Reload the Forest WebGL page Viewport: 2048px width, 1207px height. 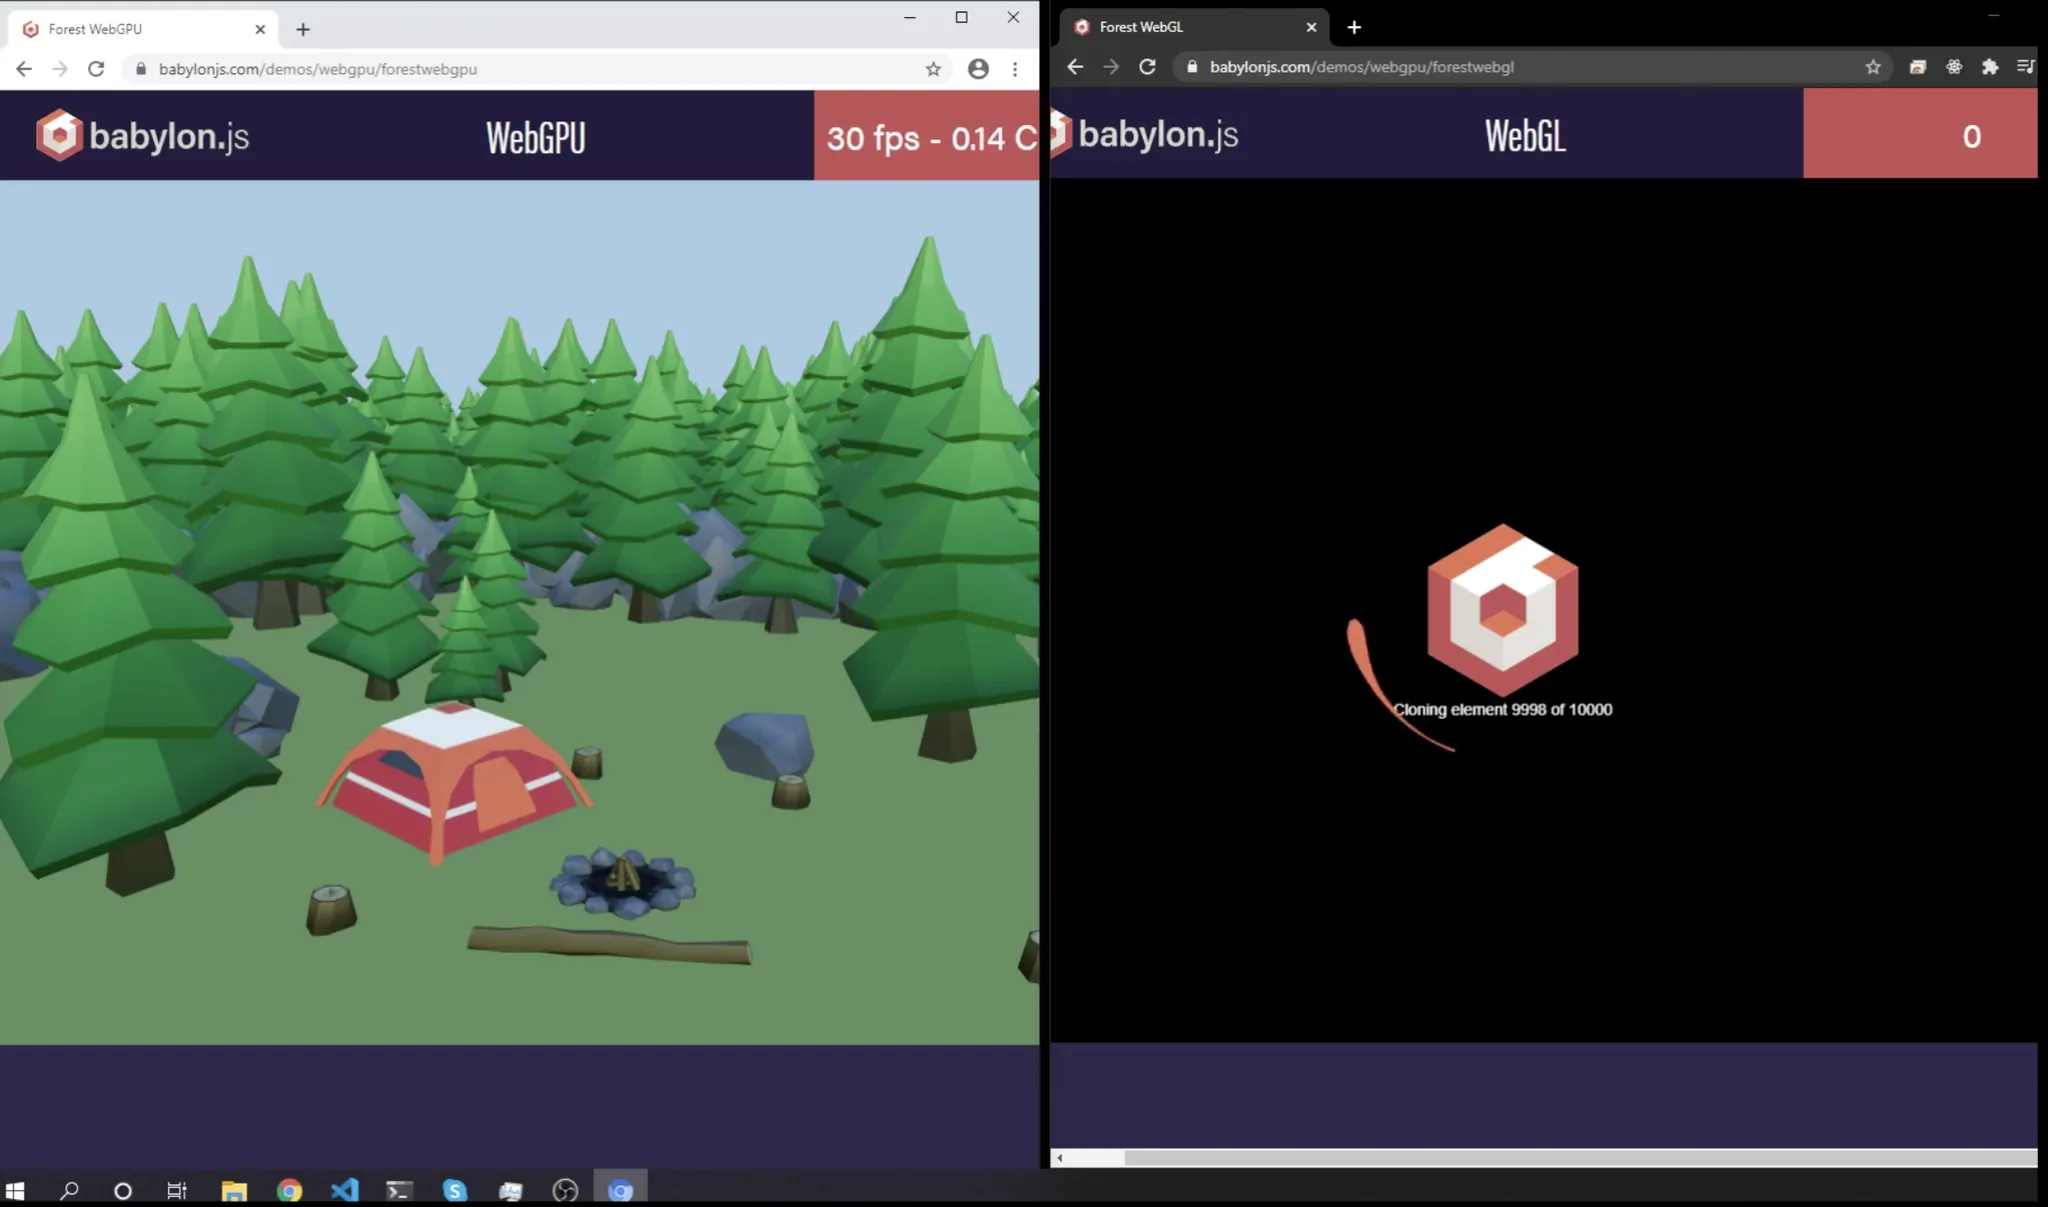(1147, 67)
